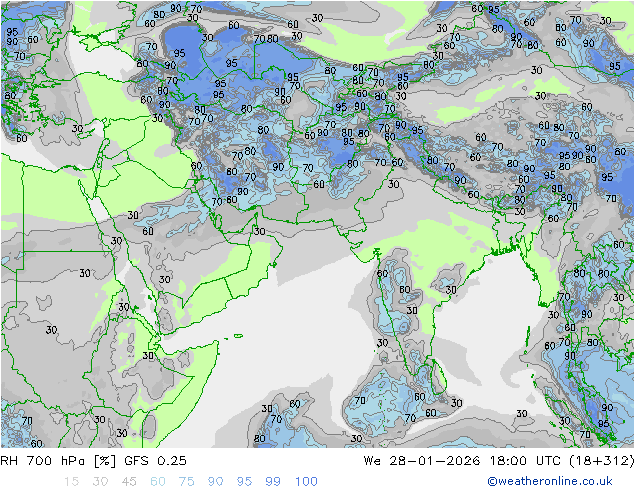Viewport: 634px width, 490px height.
Task: Select the legend value 60
Action: pyautogui.click(x=158, y=481)
